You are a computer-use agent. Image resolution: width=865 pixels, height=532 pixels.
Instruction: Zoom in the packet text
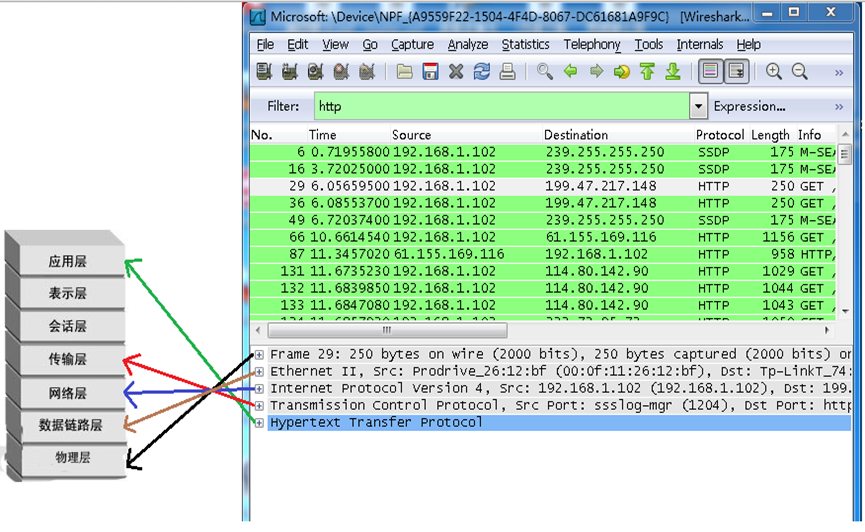(x=774, y=71)
